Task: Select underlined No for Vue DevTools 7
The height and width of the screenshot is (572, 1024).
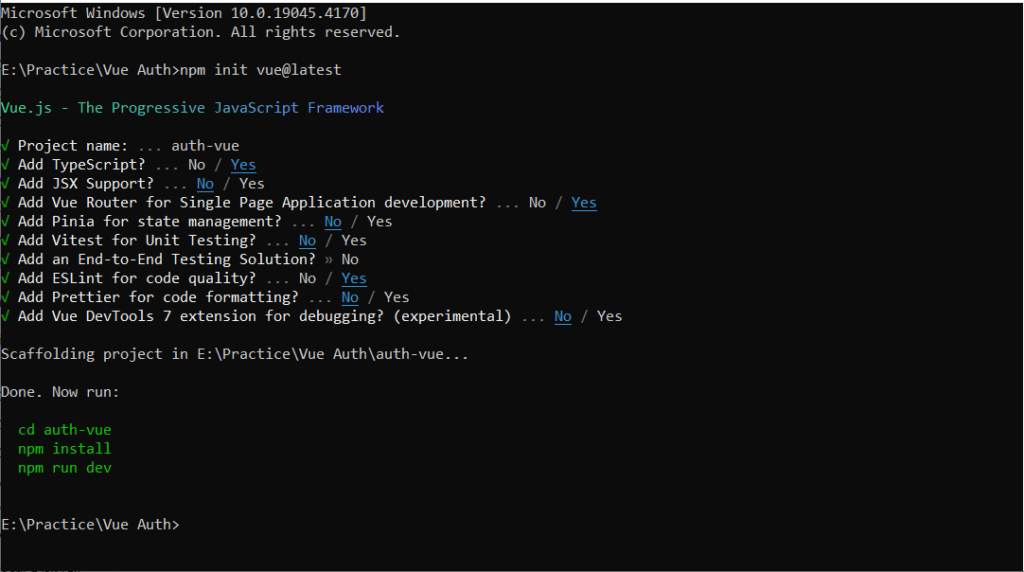Action: (563, 317)
